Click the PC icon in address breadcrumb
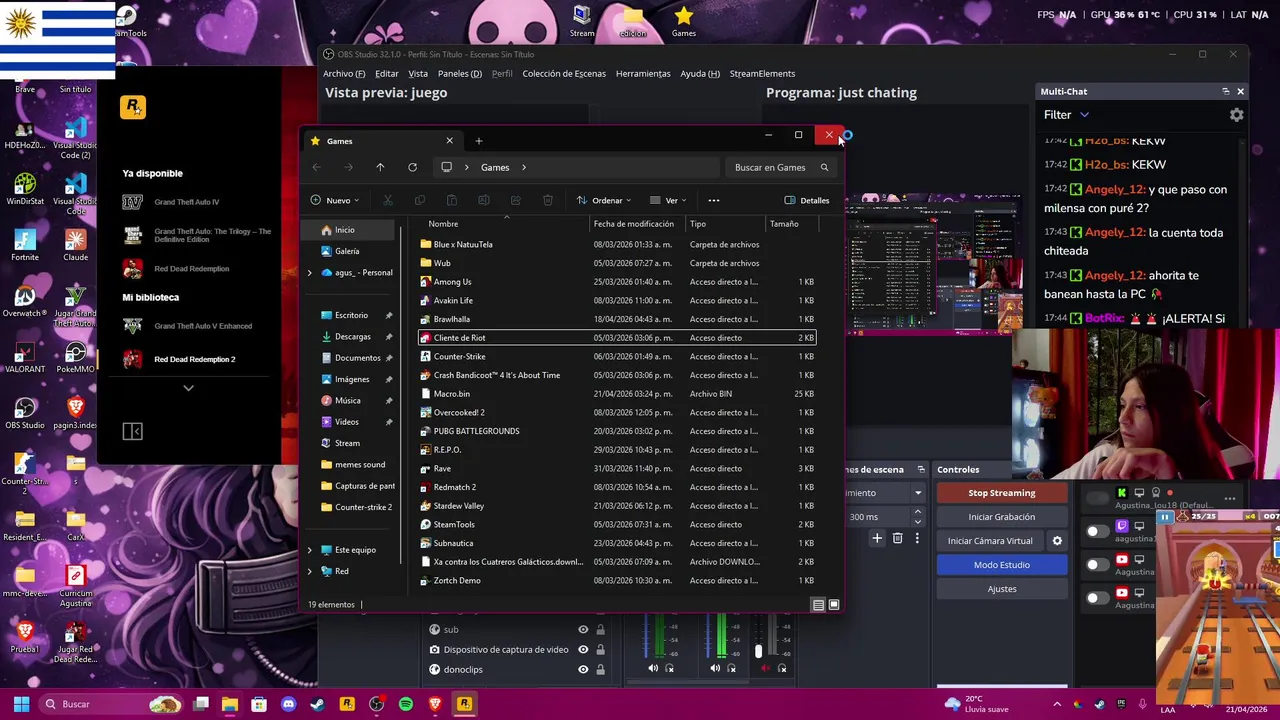This screenshot has width=1280, height=720. 446,167
